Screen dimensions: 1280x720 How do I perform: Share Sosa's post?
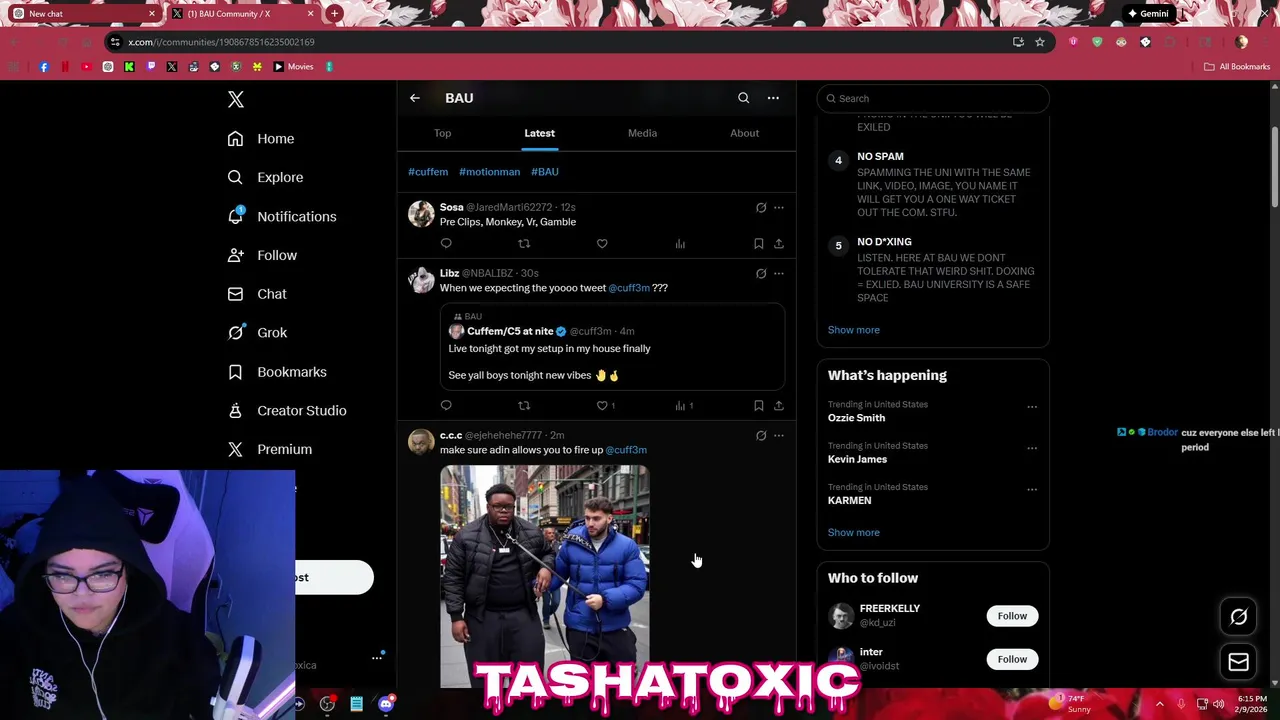779,243
